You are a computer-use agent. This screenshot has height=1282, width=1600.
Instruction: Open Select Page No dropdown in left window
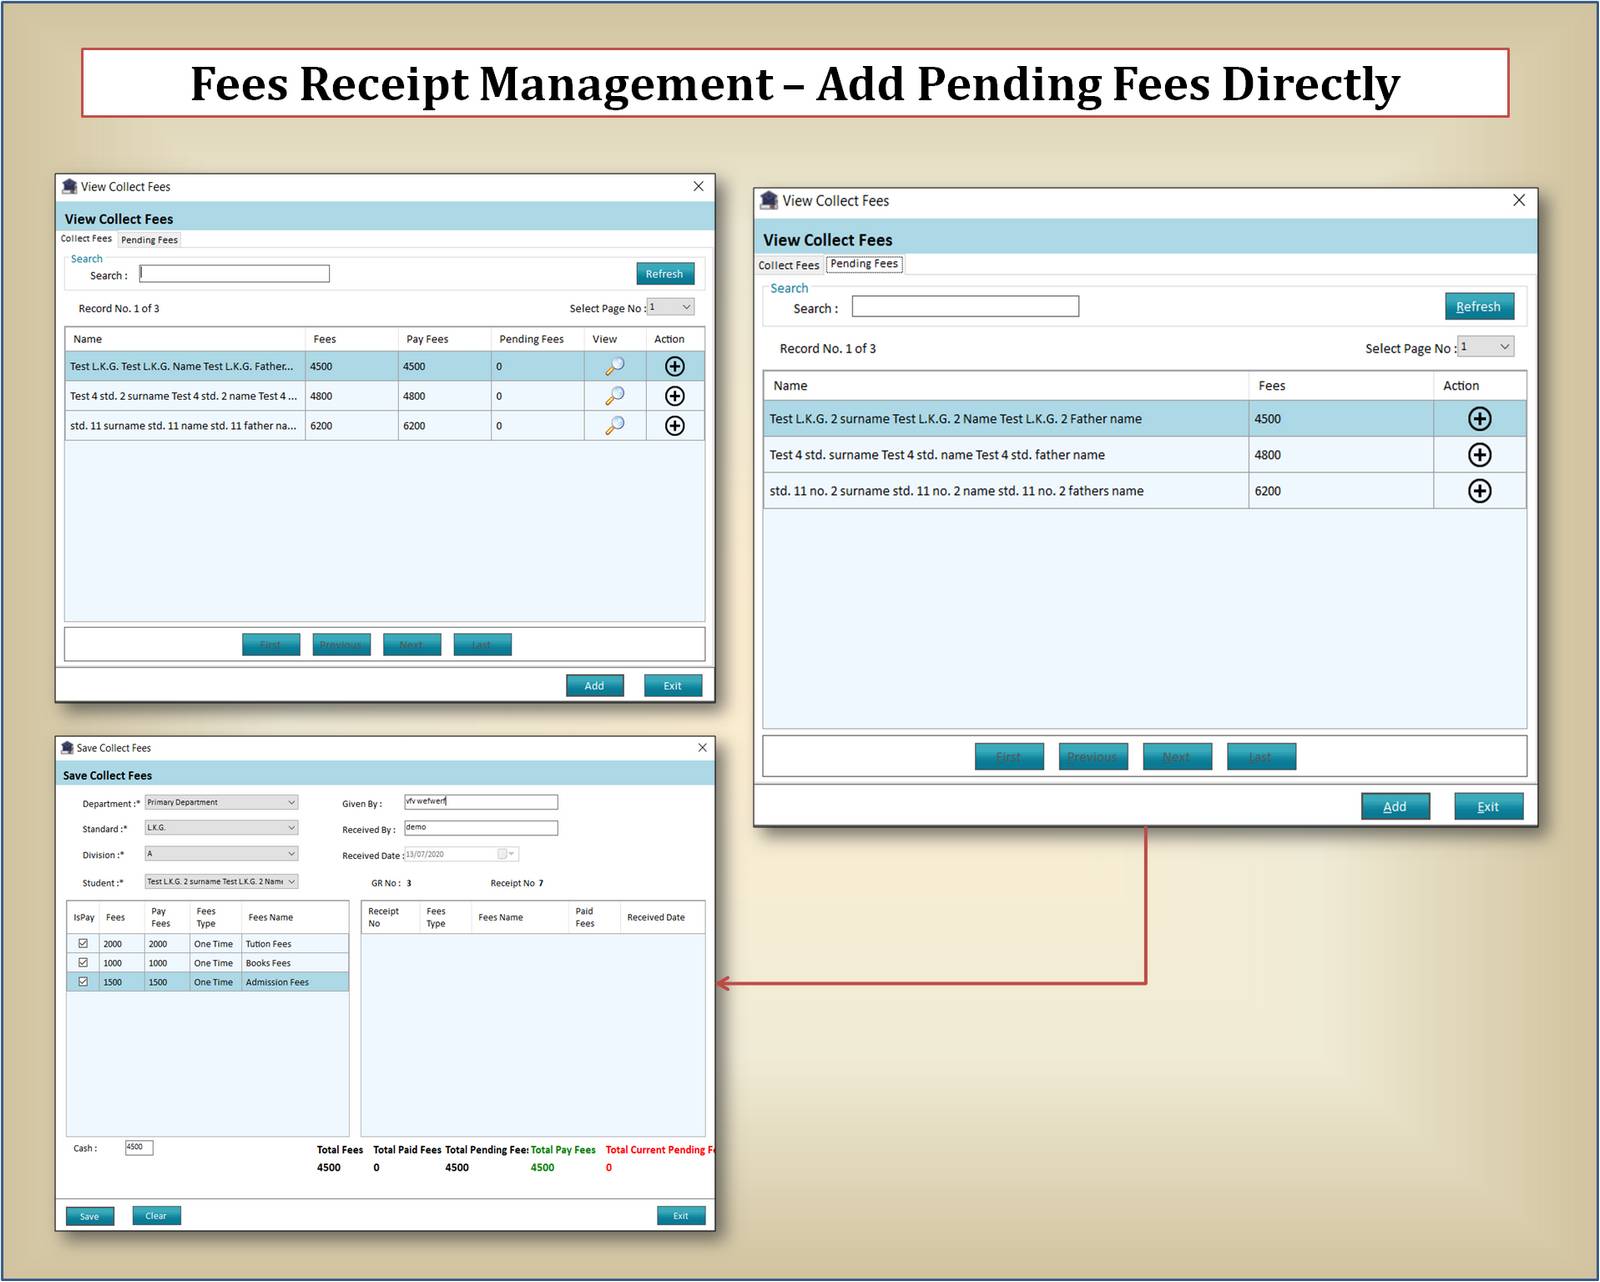coord(670,307)
